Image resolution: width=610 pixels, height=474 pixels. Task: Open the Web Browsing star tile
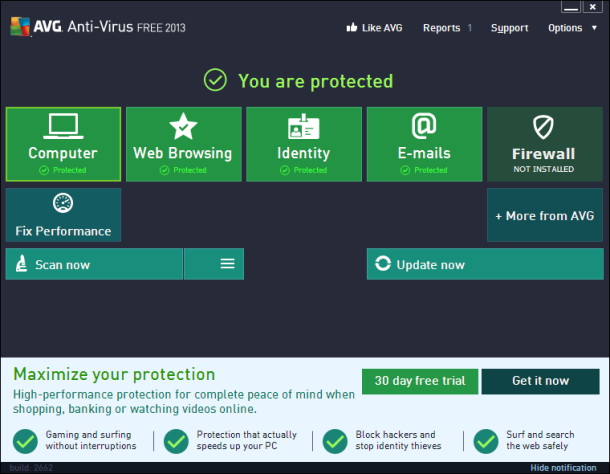tap(183, 144)
